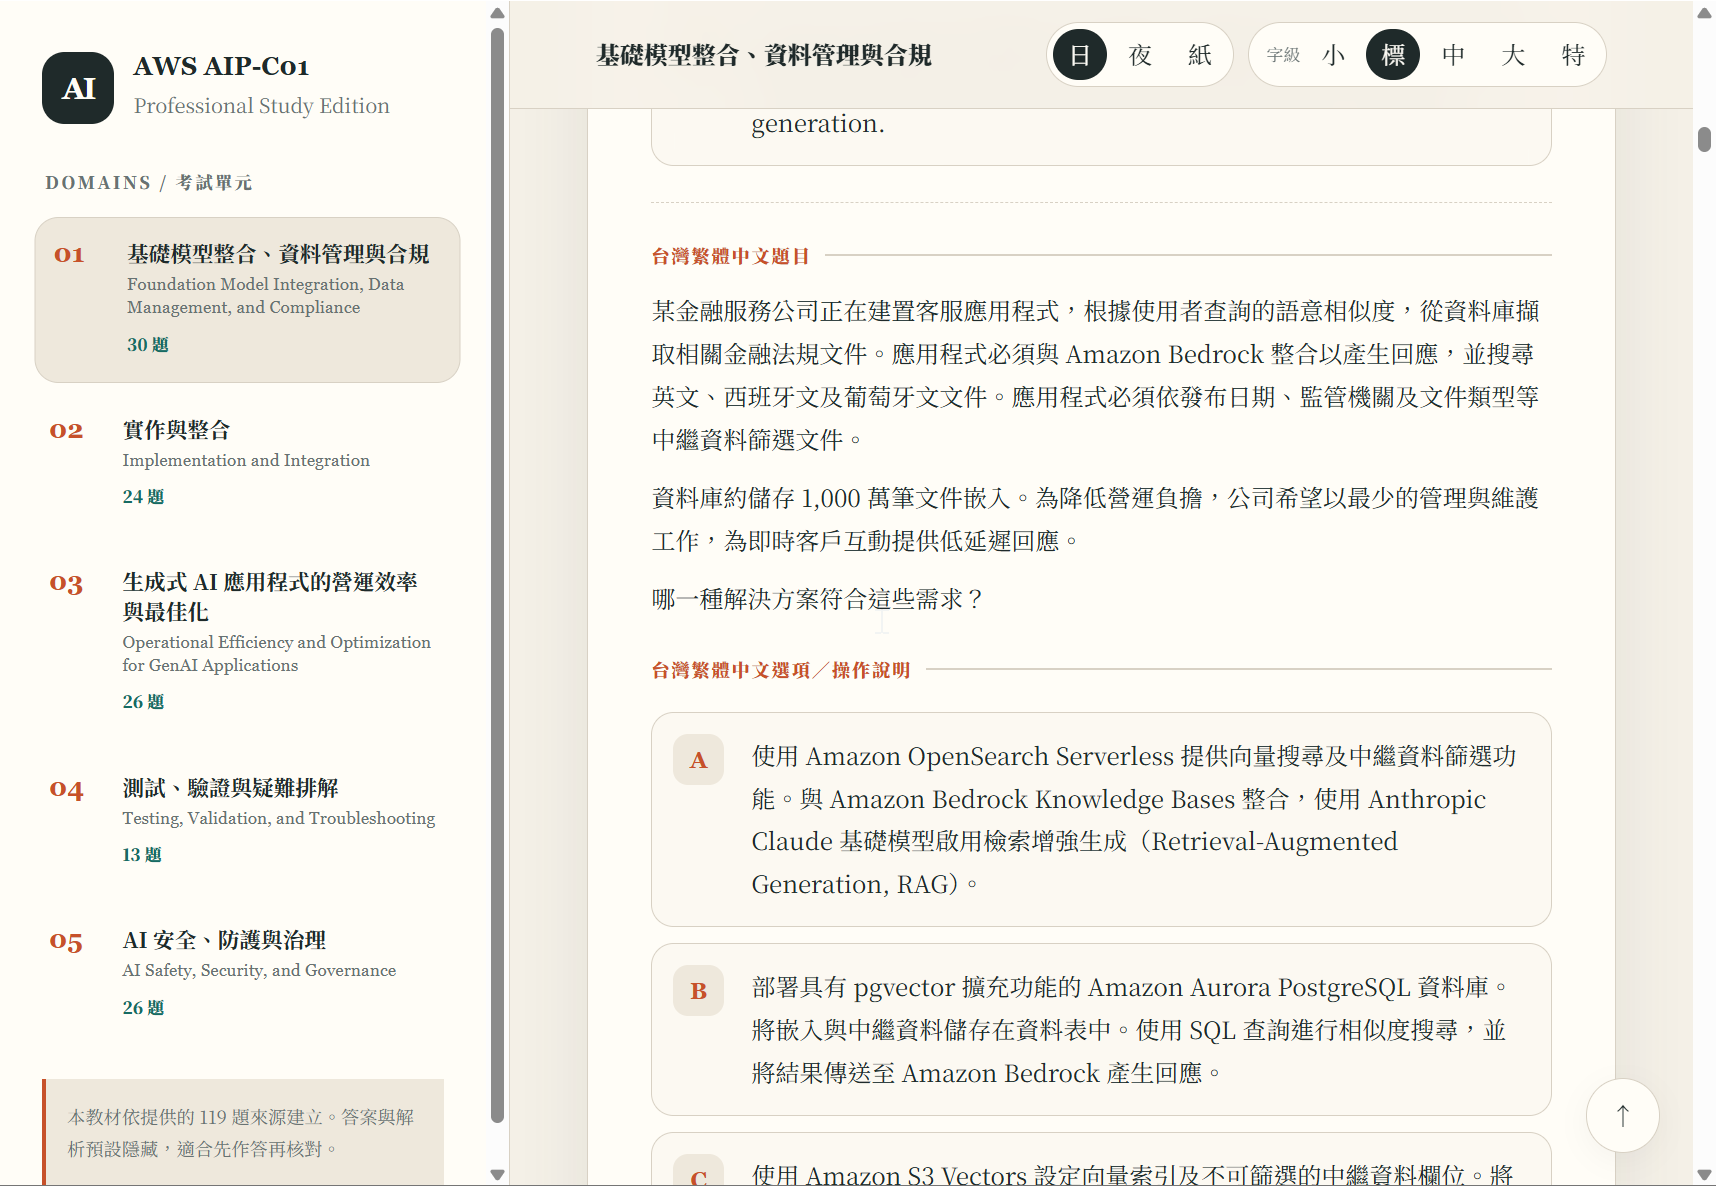
Task: Click the note '本教材依提供的 119 題來源建立'
Action: click(241, 1133)
